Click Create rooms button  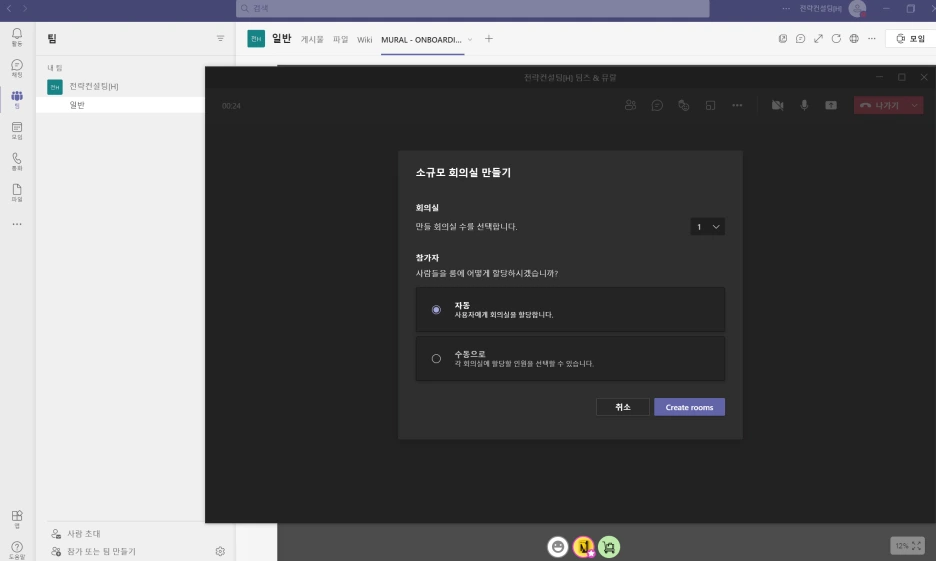point(689,407)
